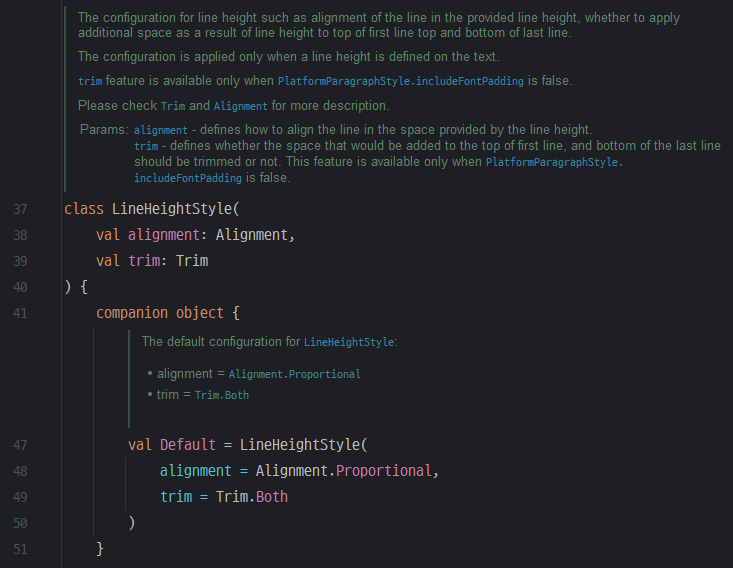733x568 pixels.
Task: Click the 'Alignment,' type on line 38
Action: [x=255, y=235]
